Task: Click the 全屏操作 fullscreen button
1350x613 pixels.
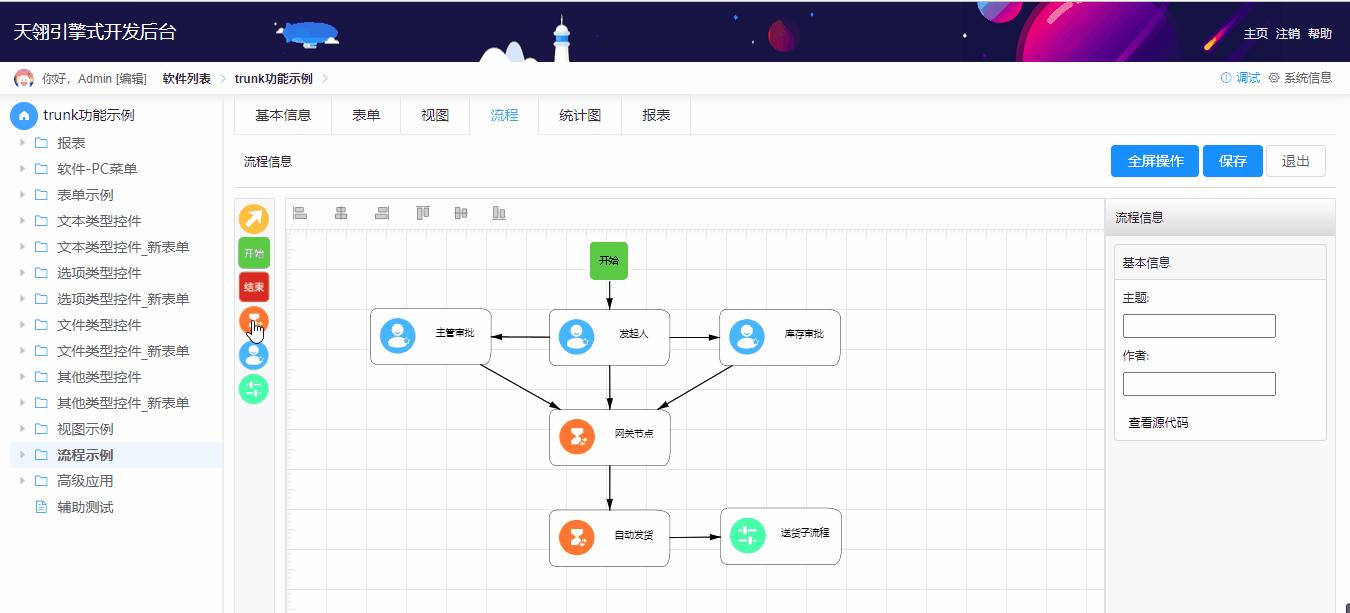Action: coord(1154,160)
